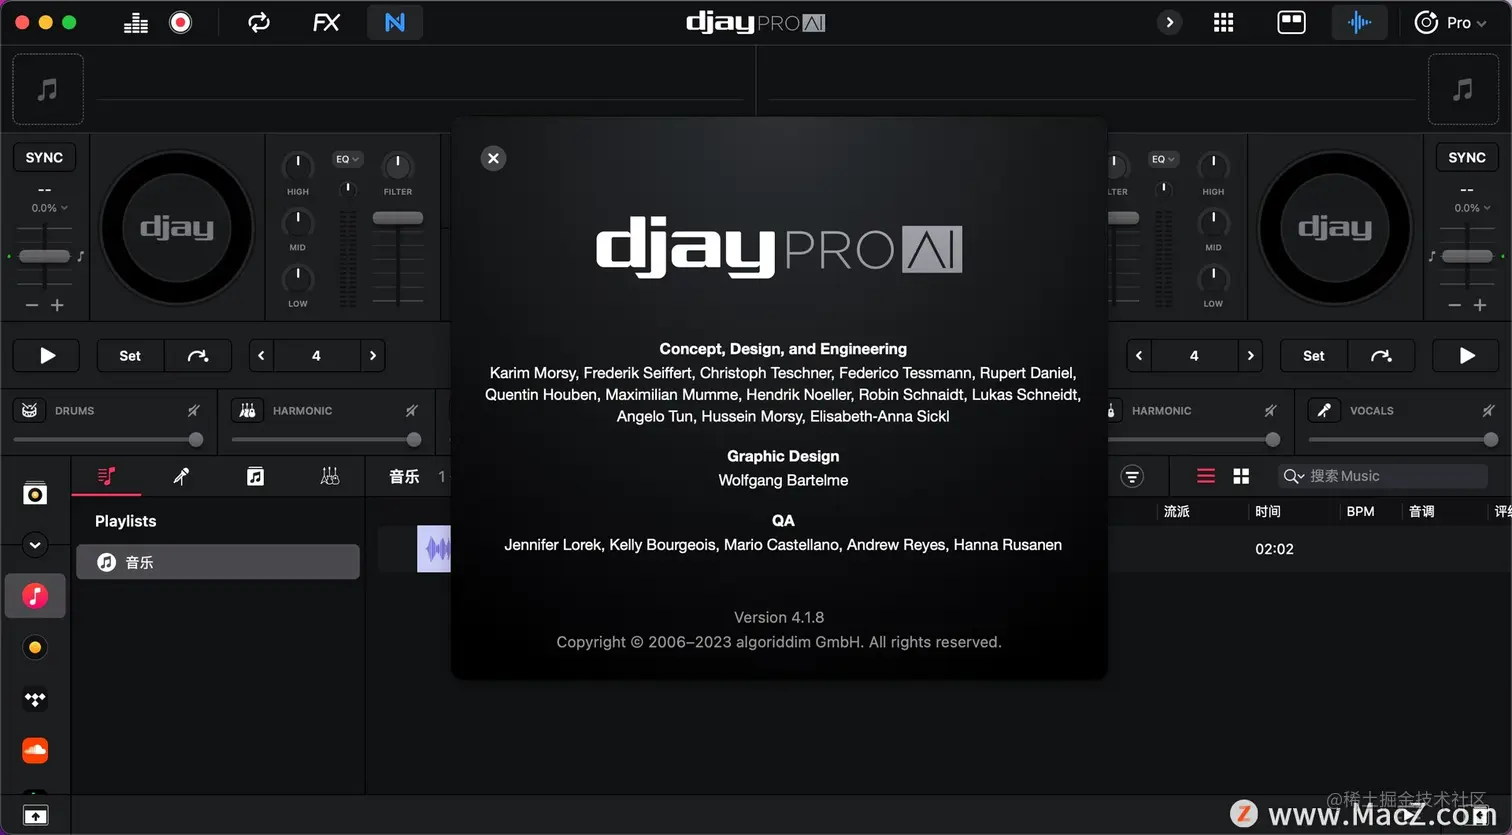Click the right deck pitch plus button
1512x835 pixels.
click(x=1480, y=305)
